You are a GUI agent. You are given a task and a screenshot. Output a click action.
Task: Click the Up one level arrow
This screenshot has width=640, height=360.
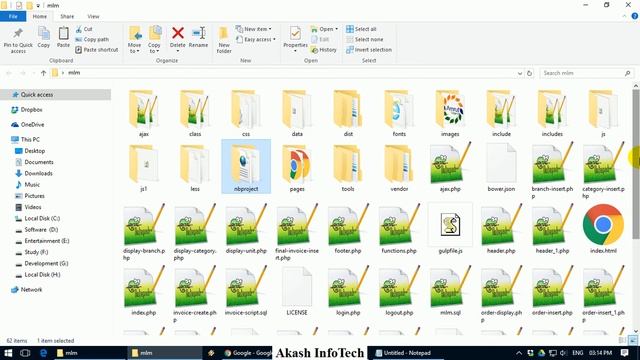[43, 73]
